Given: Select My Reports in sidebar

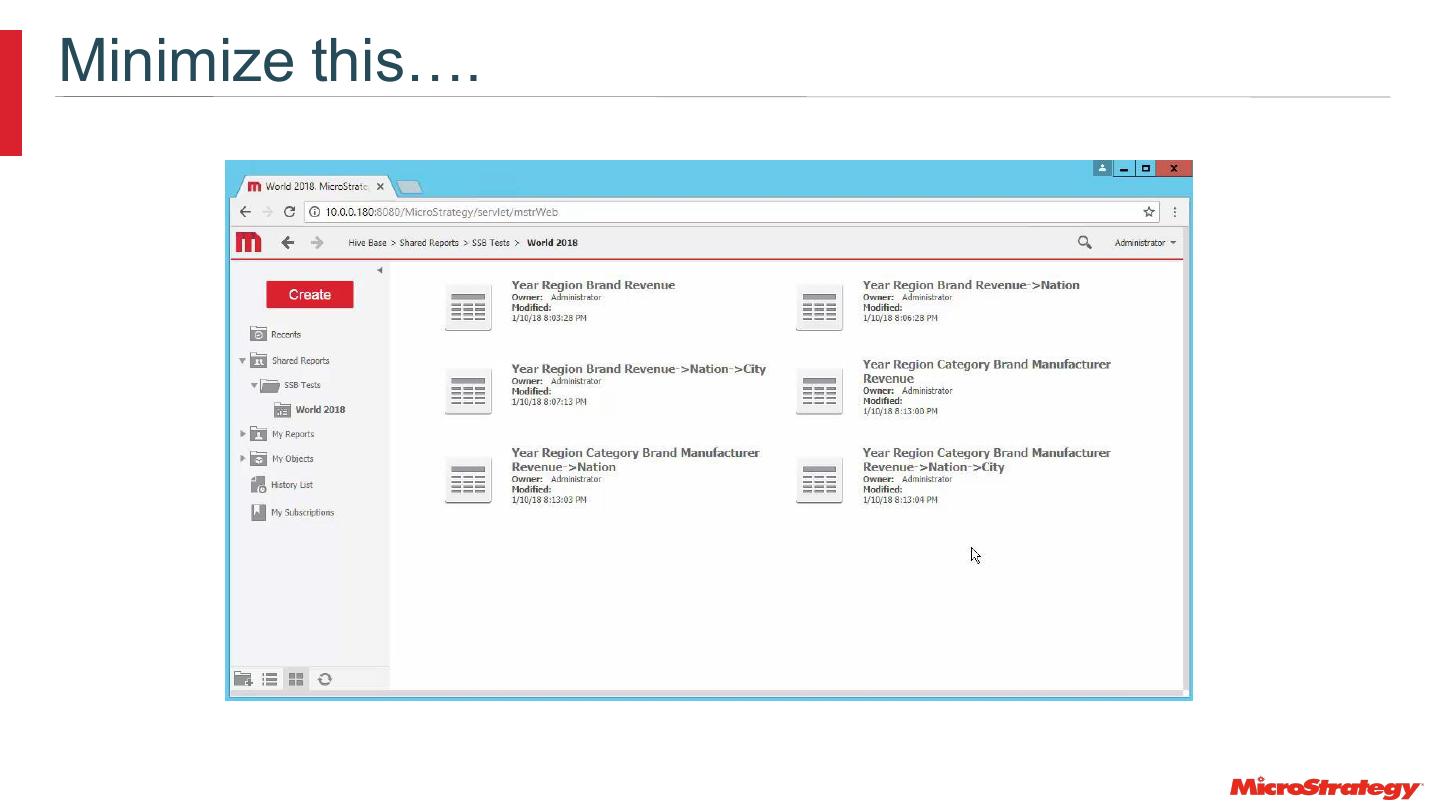Looking at the screenshot, I should [293, 434].
